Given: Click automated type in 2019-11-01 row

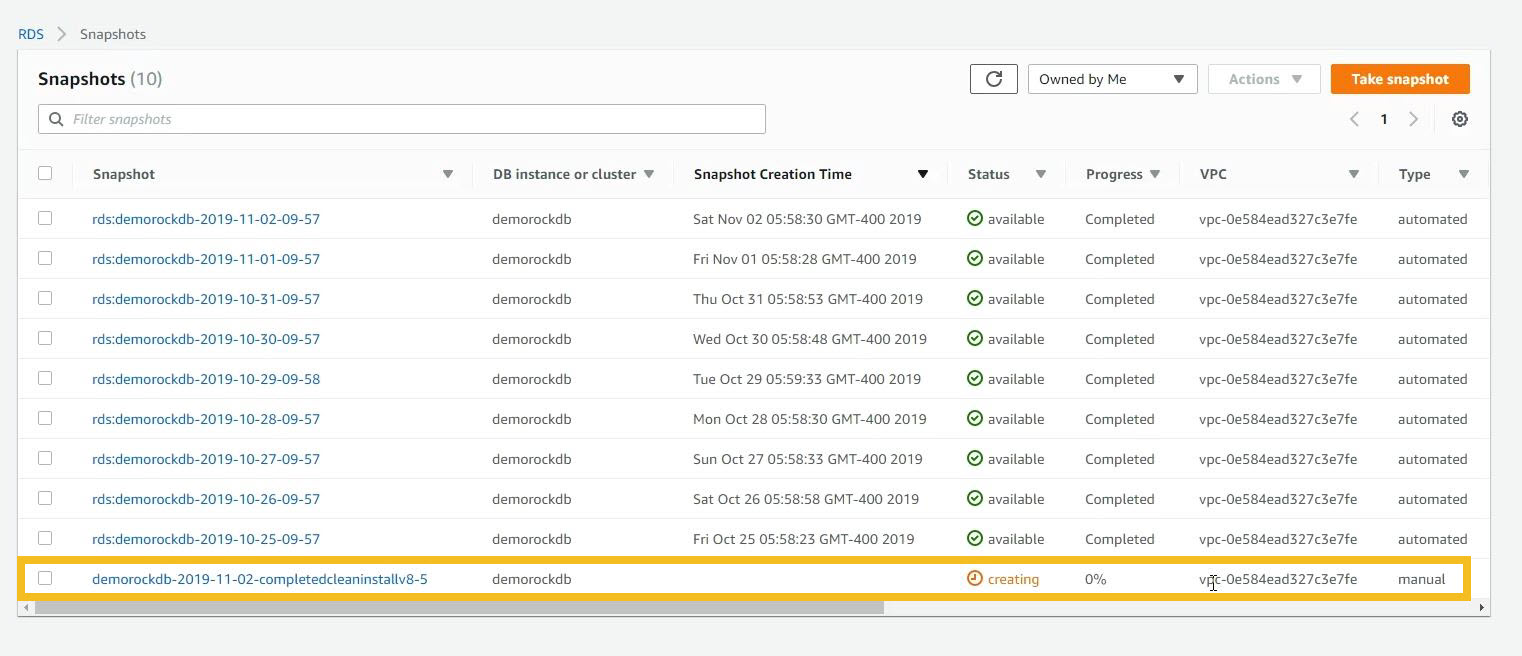Looking at the screenshot, I should coord(1432,259).
